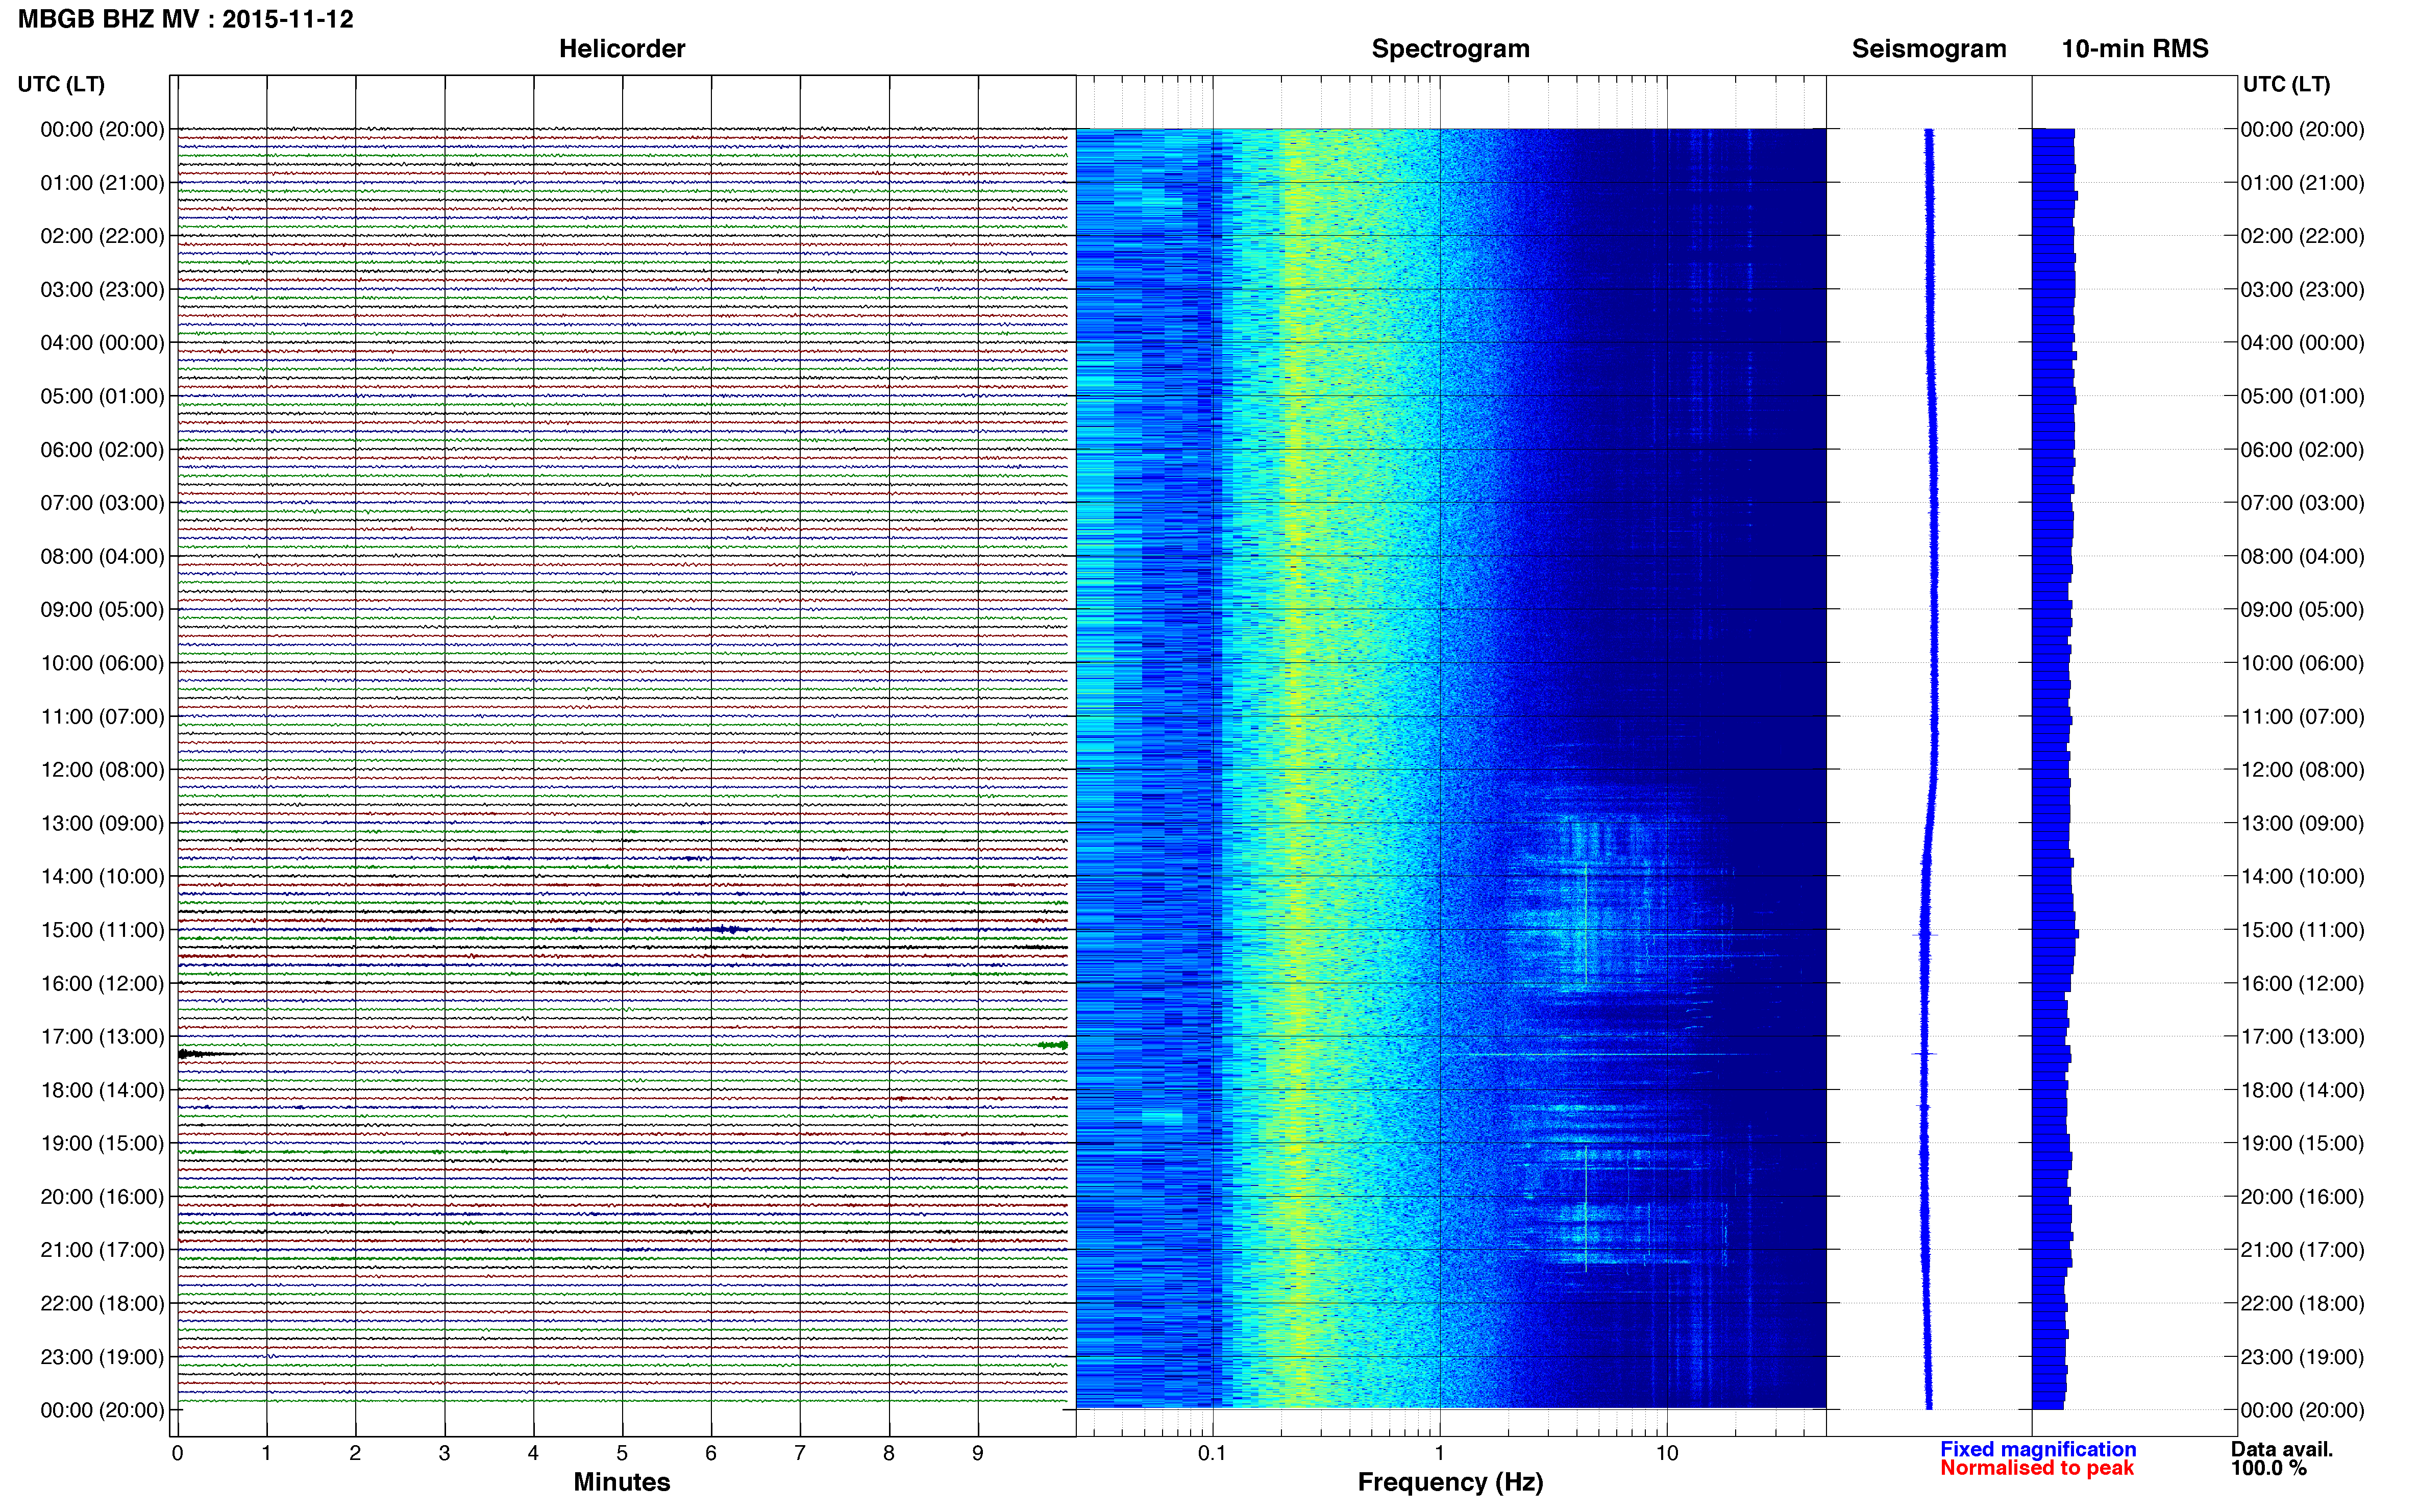Click the minute tick label 9
This screenshot has height=1512, width=2419.
[978, 1453]
